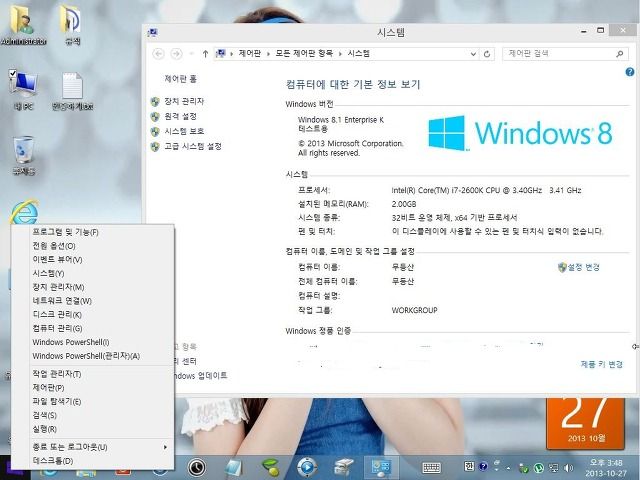The height and width of the screenshot is (480, 640).
Task: Launch Internet Explorer desktop icon
Action: [24, 212]
